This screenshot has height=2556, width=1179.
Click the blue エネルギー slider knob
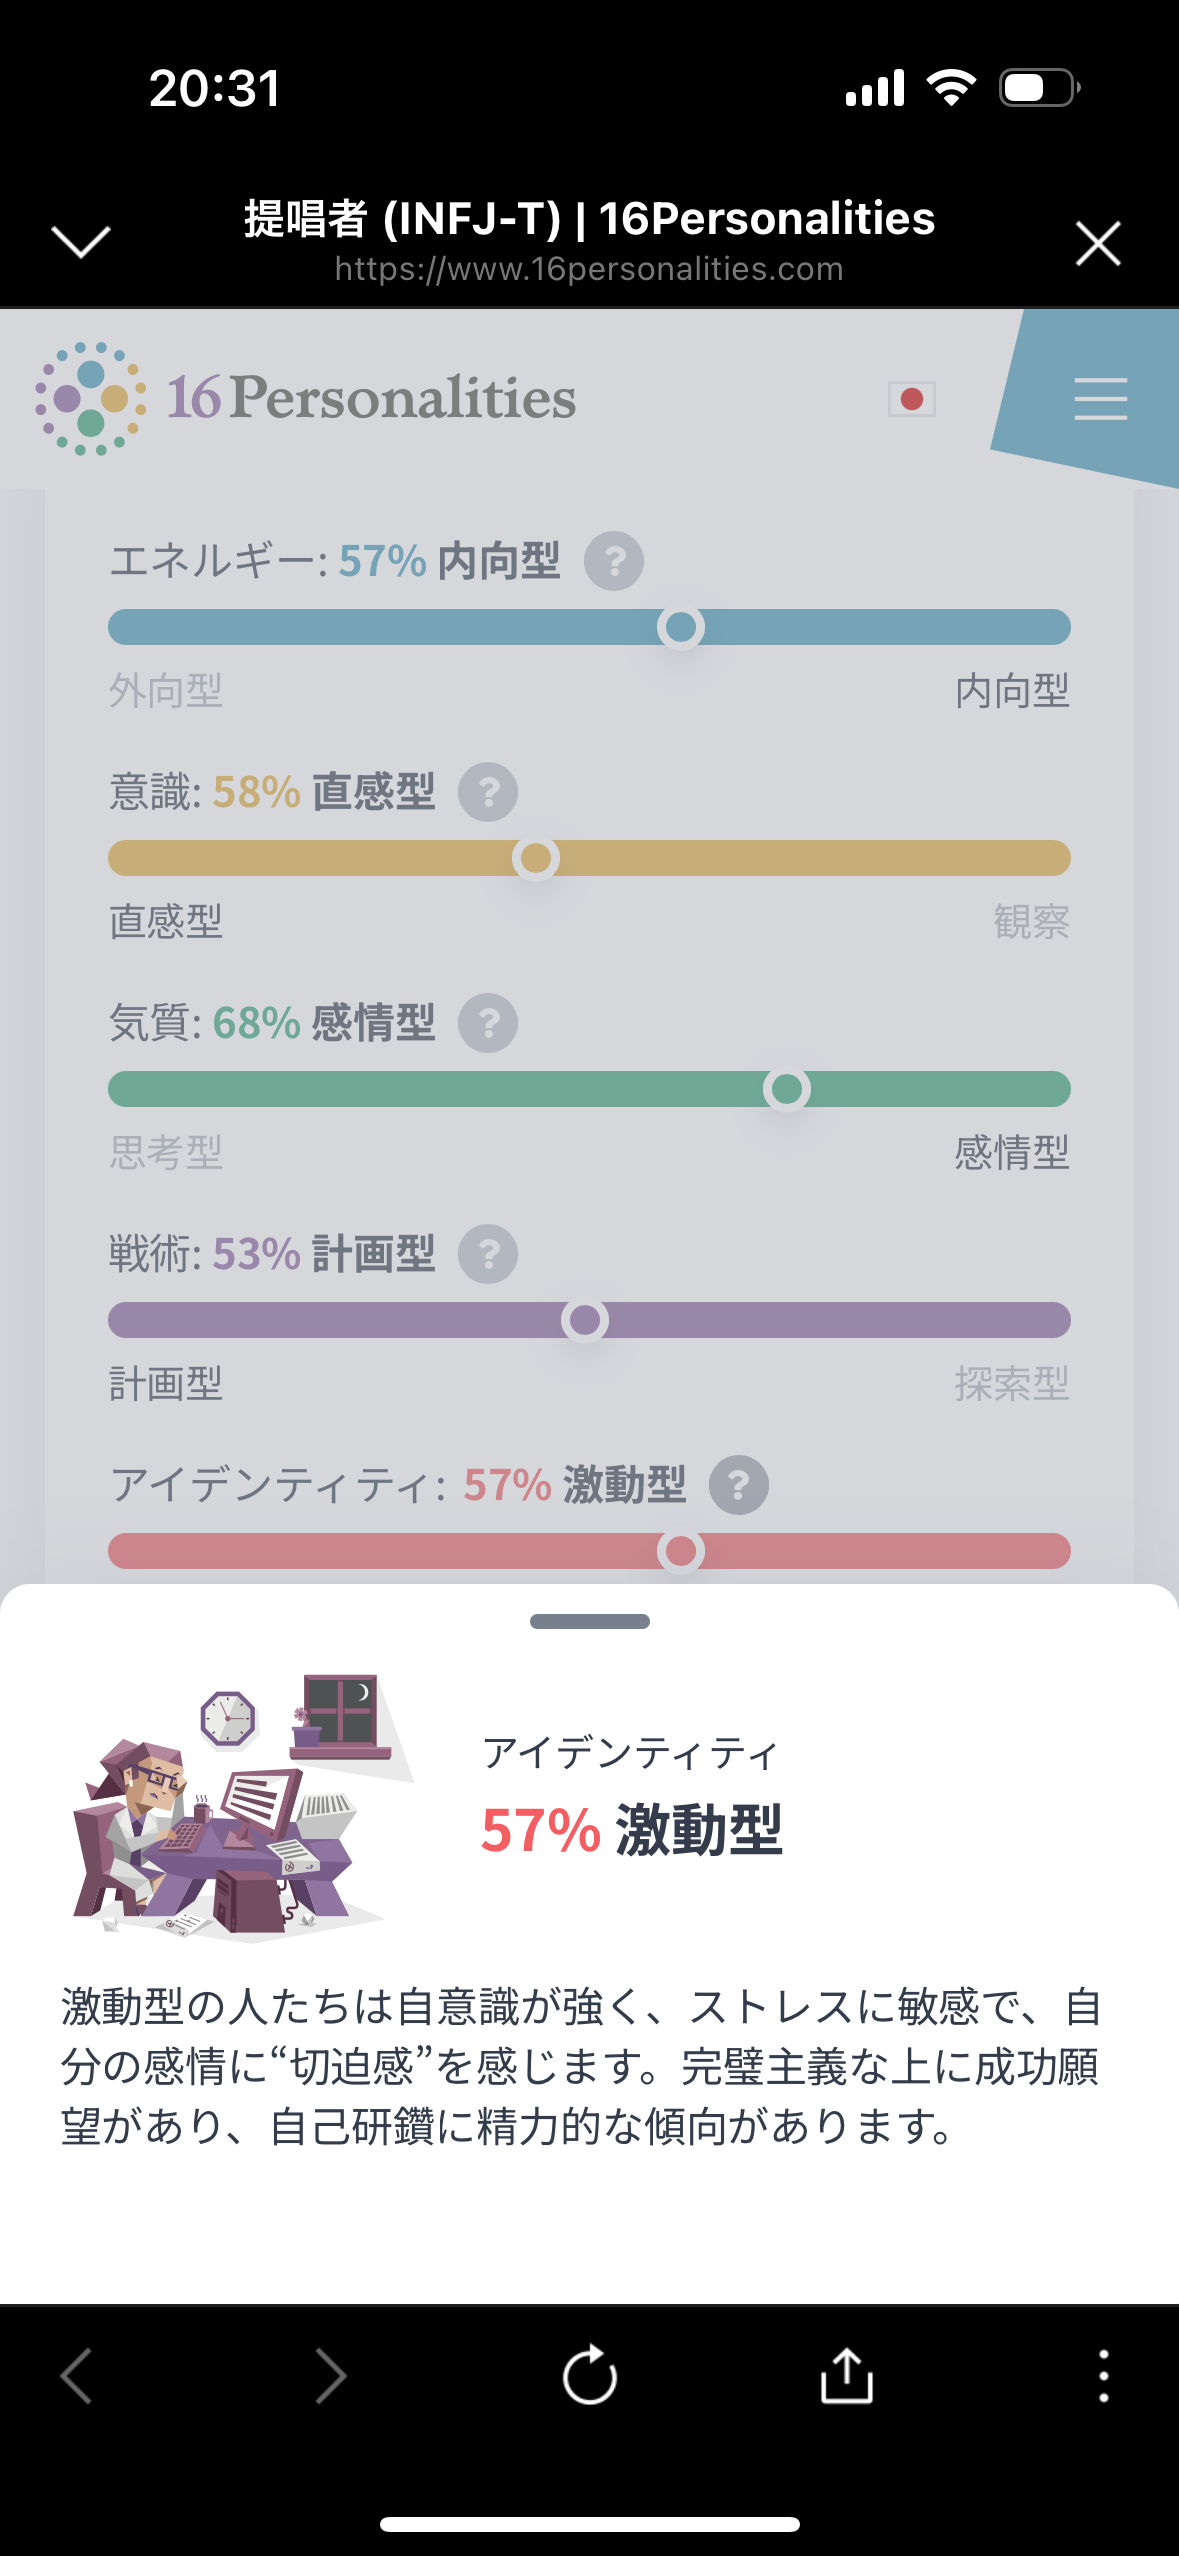[681, 627]
